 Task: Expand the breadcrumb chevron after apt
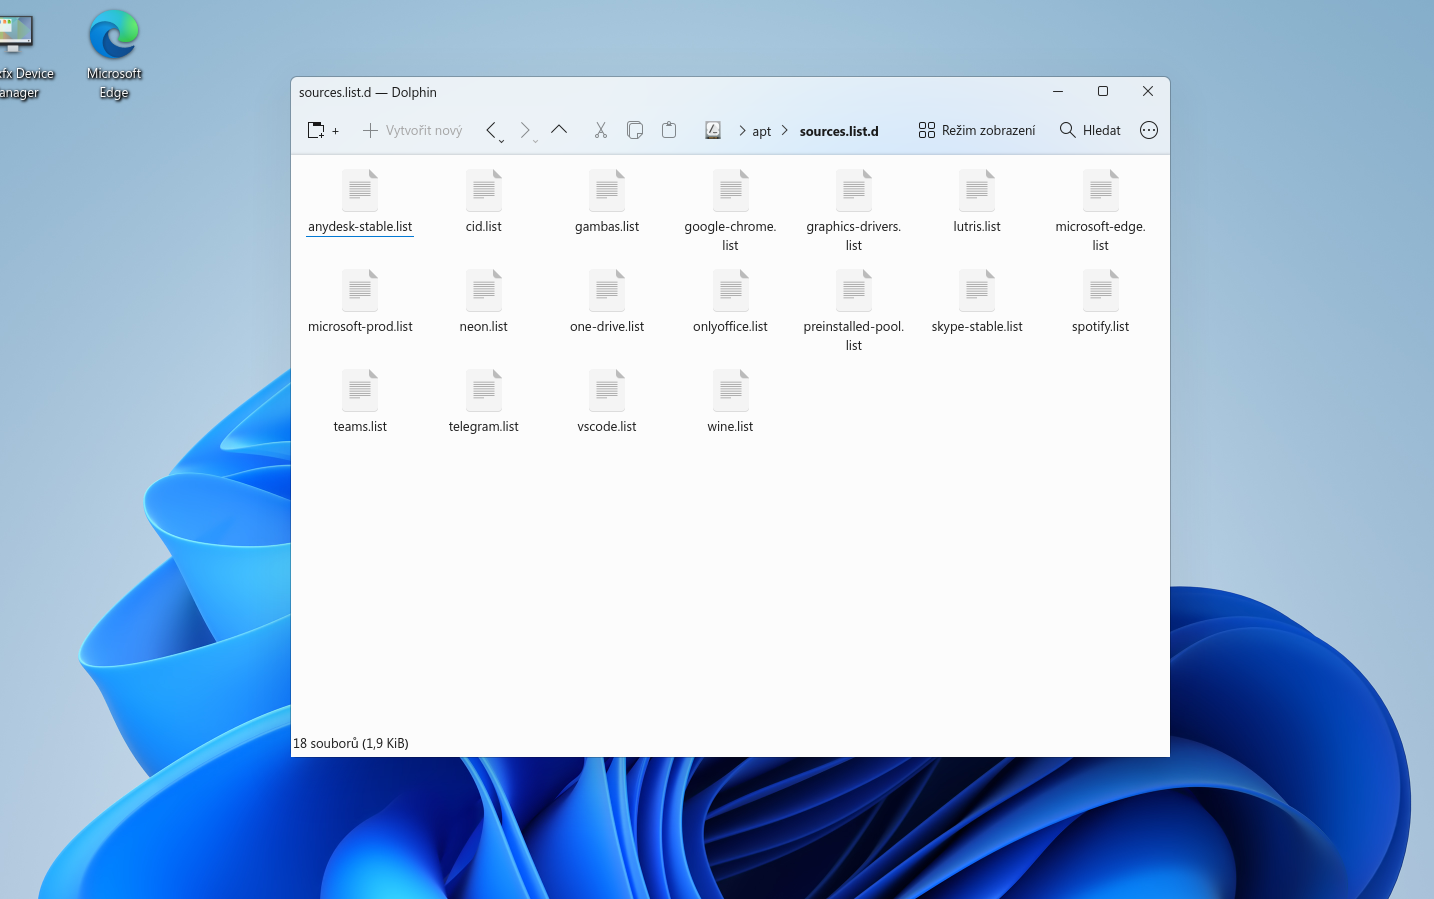tap(784, 131)
